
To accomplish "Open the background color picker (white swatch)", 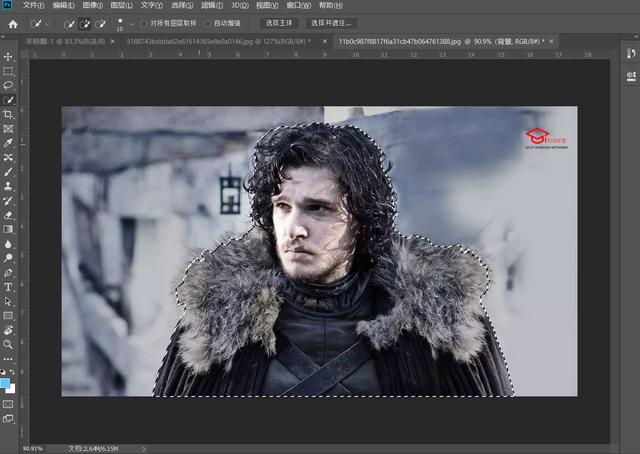I will [x=12, y=389].
